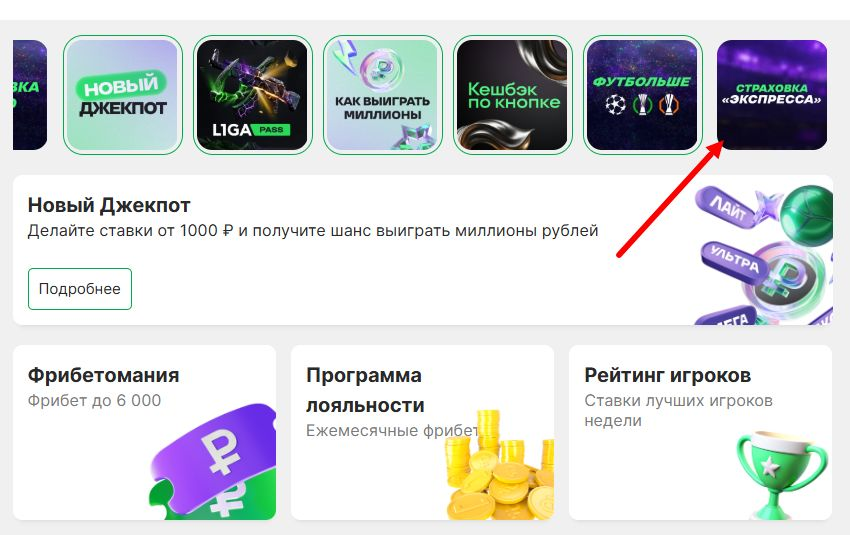Open the Фрибетомания promo card
Image resolution: width=850 pixels, height=535 pixels.
144,432
